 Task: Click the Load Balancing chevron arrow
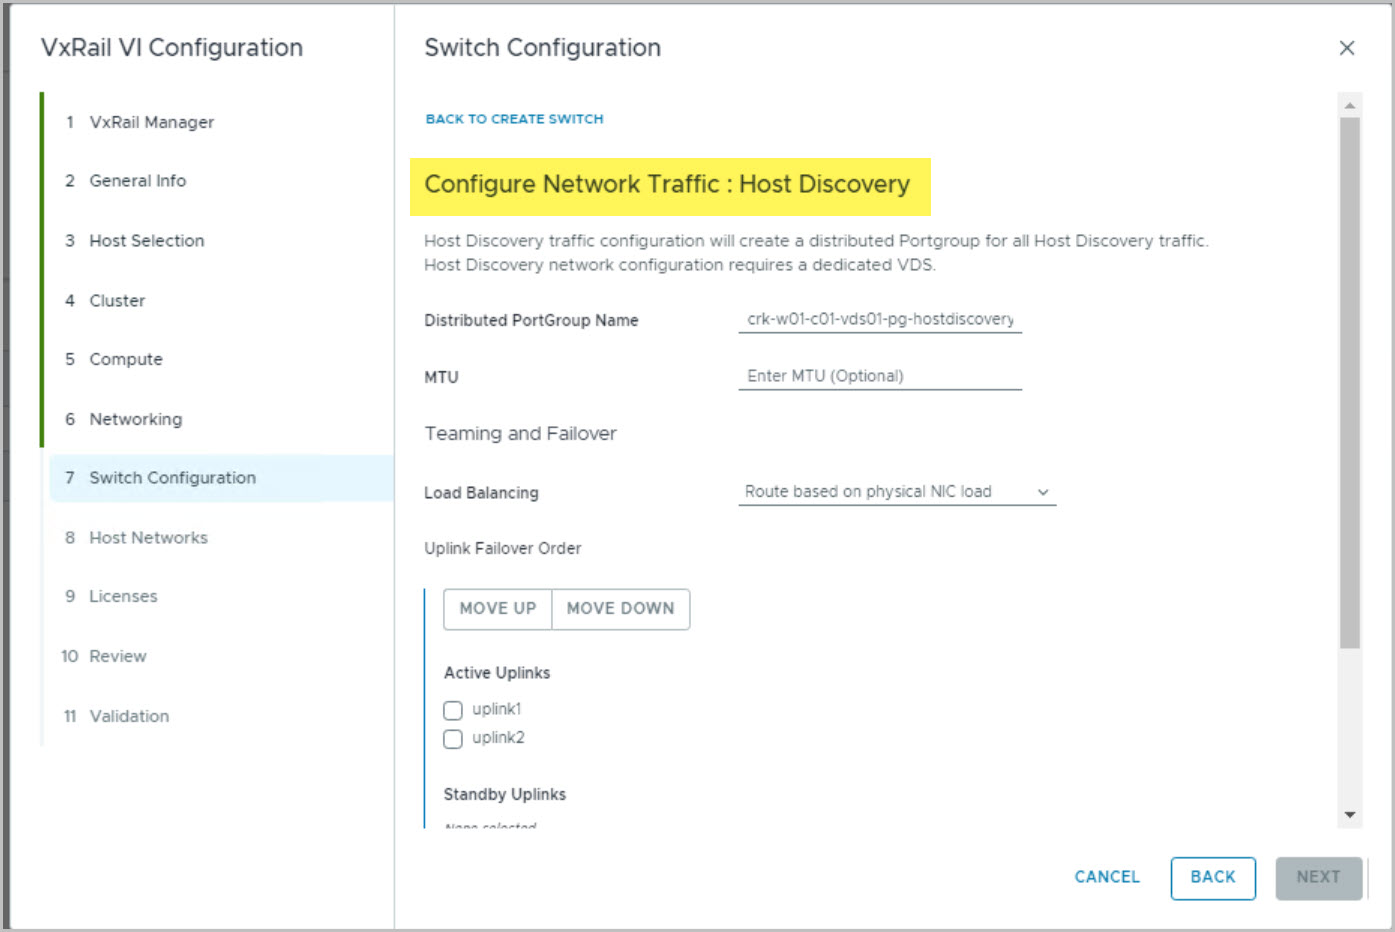(x=1042, y=492)
